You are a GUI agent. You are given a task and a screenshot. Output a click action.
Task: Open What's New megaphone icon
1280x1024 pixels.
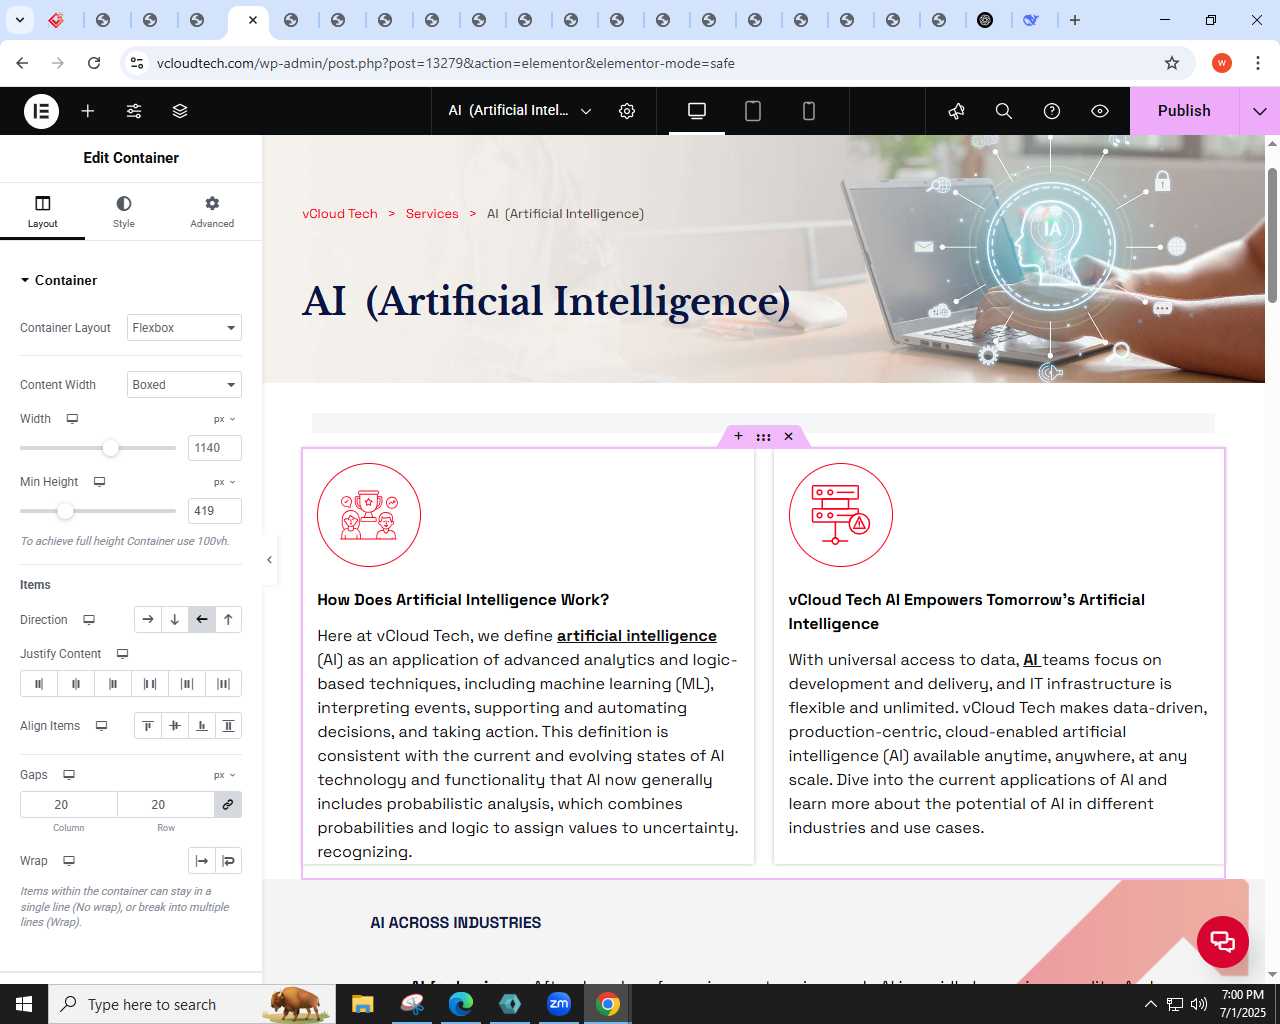[957, 111]
